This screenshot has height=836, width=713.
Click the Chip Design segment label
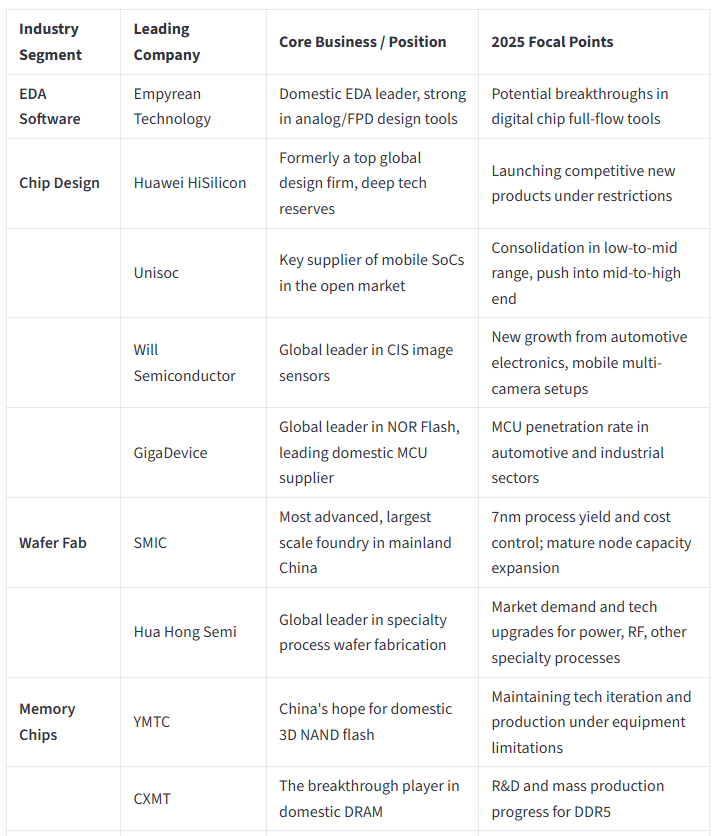point(59,183)
